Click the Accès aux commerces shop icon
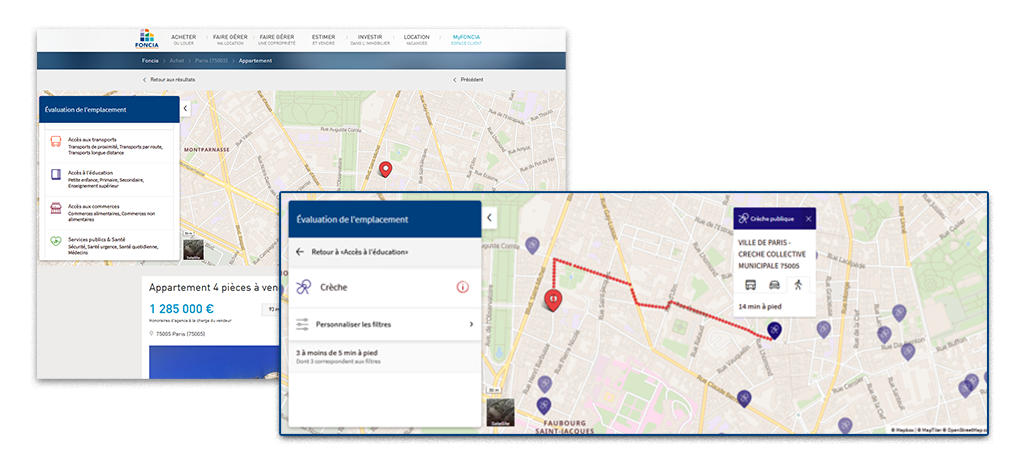This screenshot has width=1024, height=461. tap(56, 208)
